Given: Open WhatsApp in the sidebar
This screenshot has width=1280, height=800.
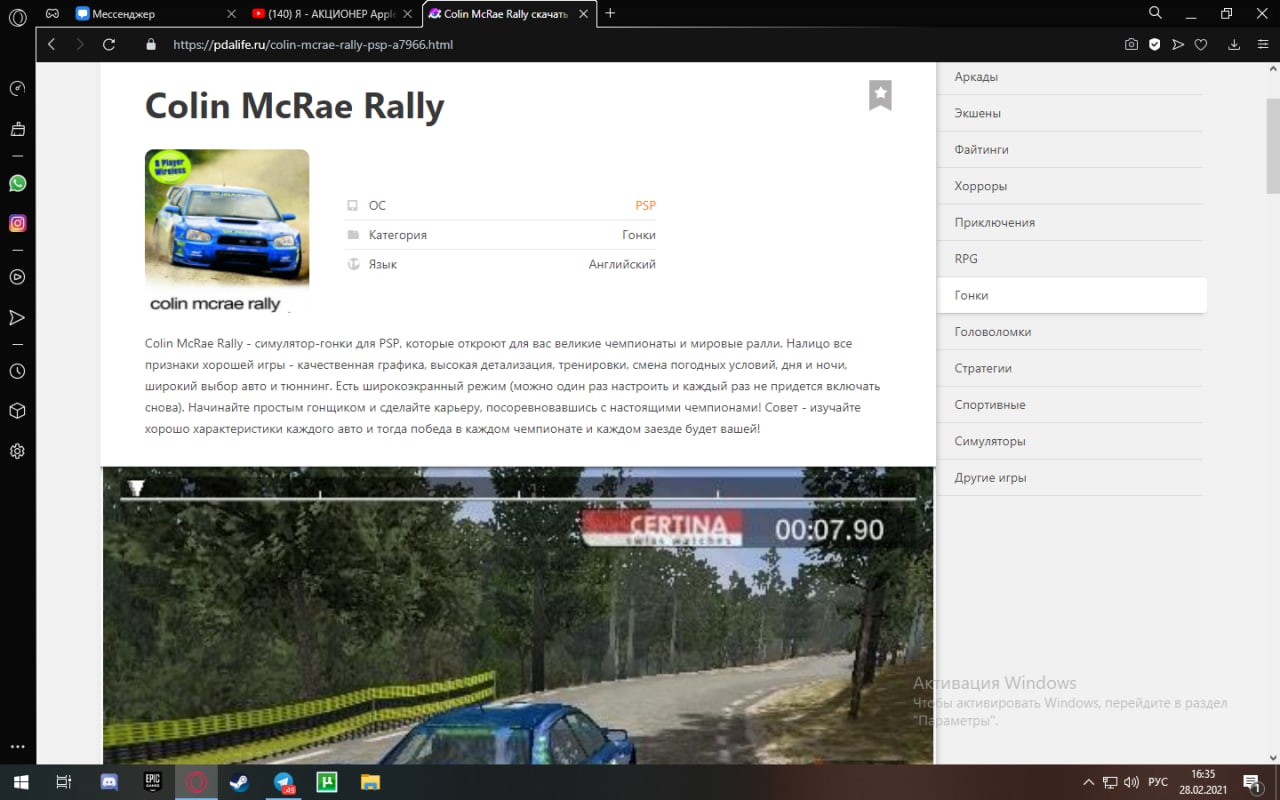Looking at the screenshot, I should (17, 183).
